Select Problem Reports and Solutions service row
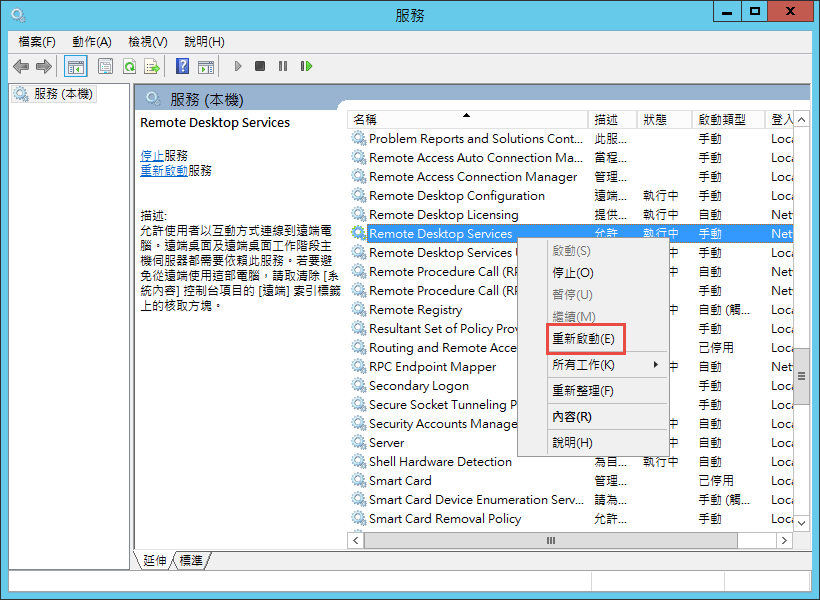This screenshot has height=600, width=820. (x=571, y=139)
